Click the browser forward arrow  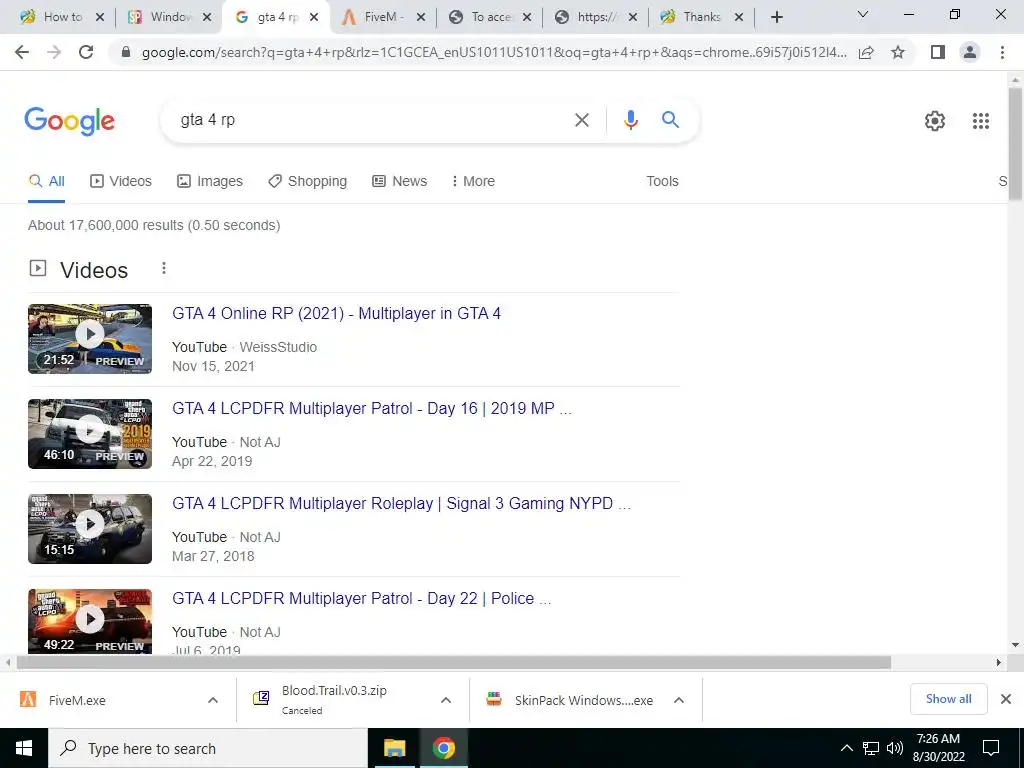[54, 52]
